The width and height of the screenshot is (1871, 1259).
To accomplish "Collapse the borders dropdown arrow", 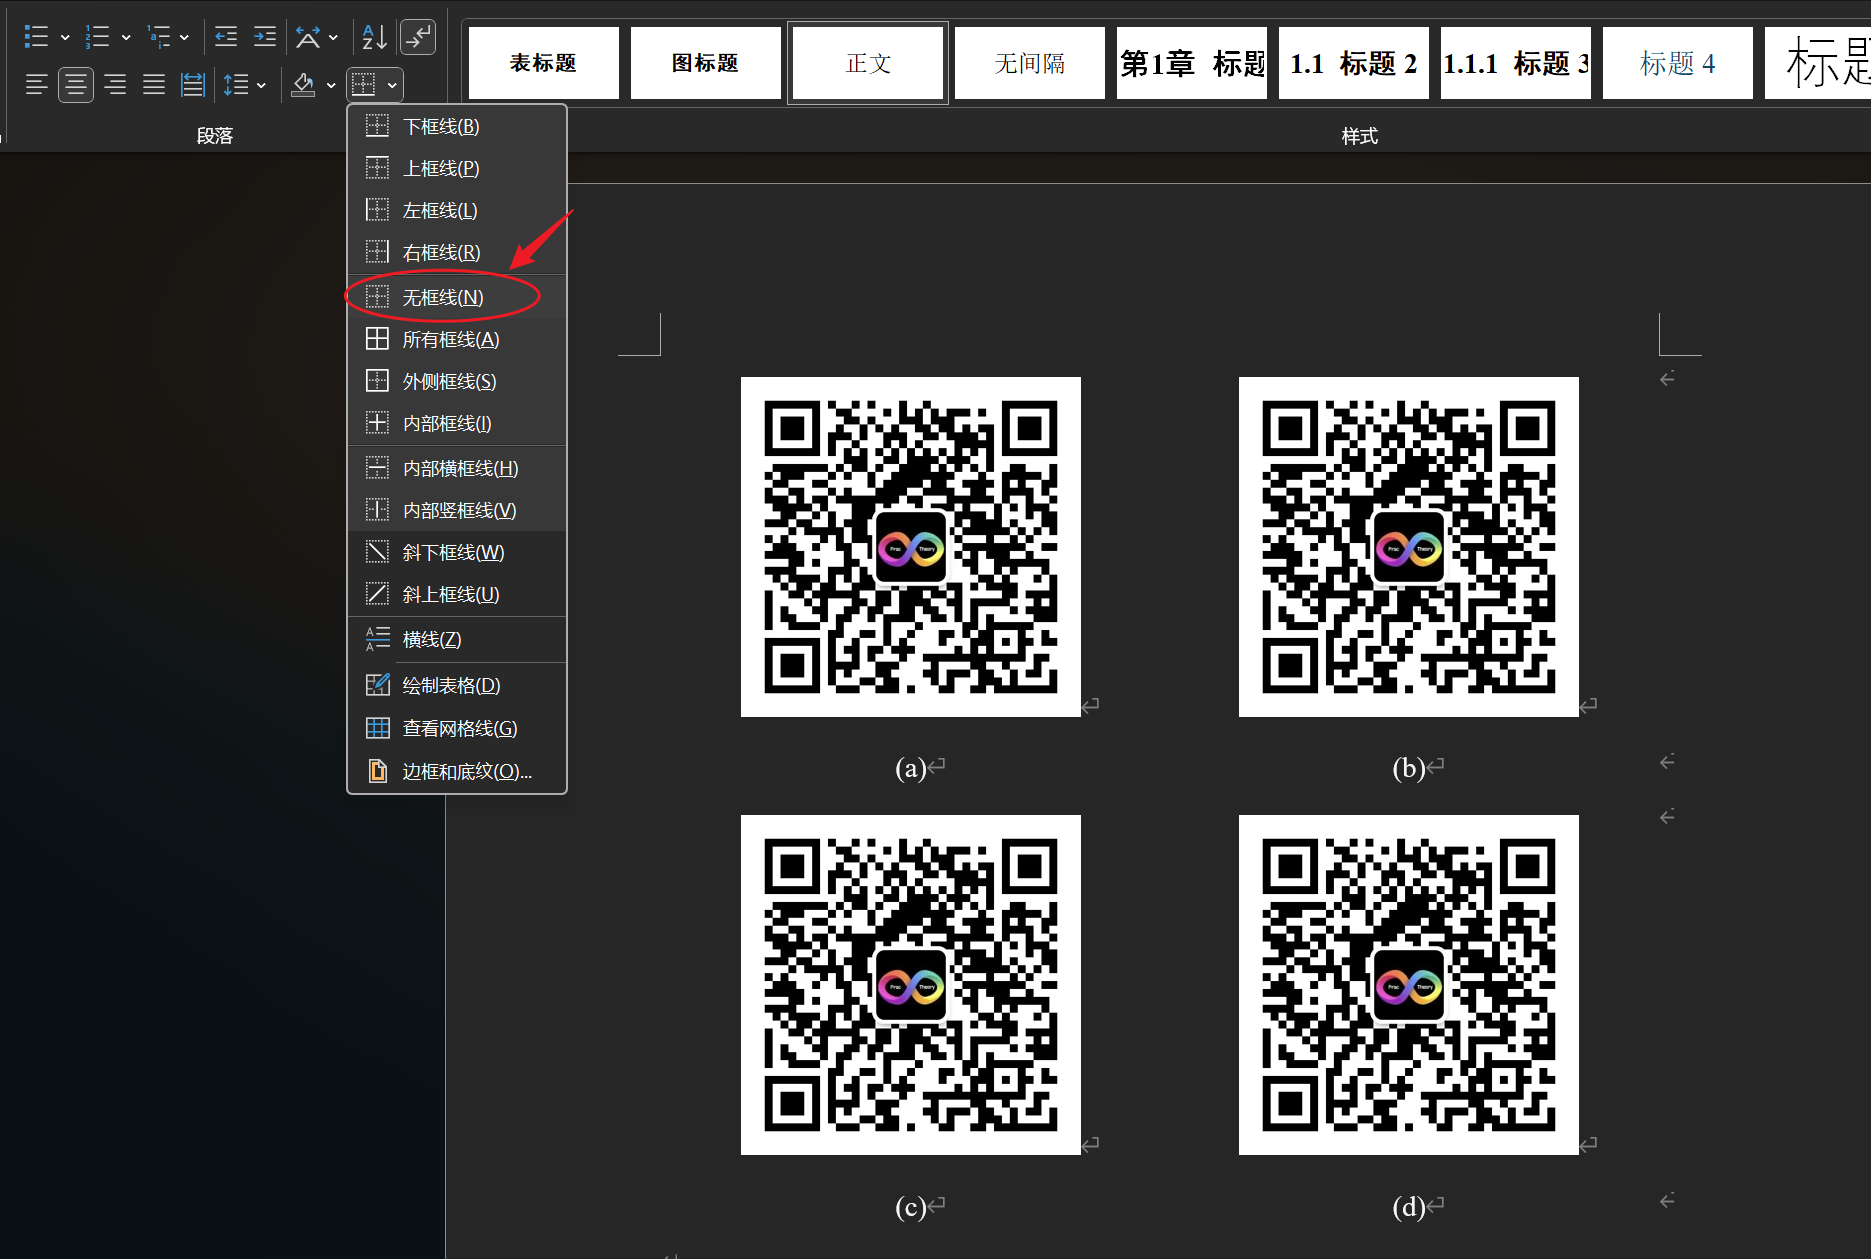I will click(392, 86).
